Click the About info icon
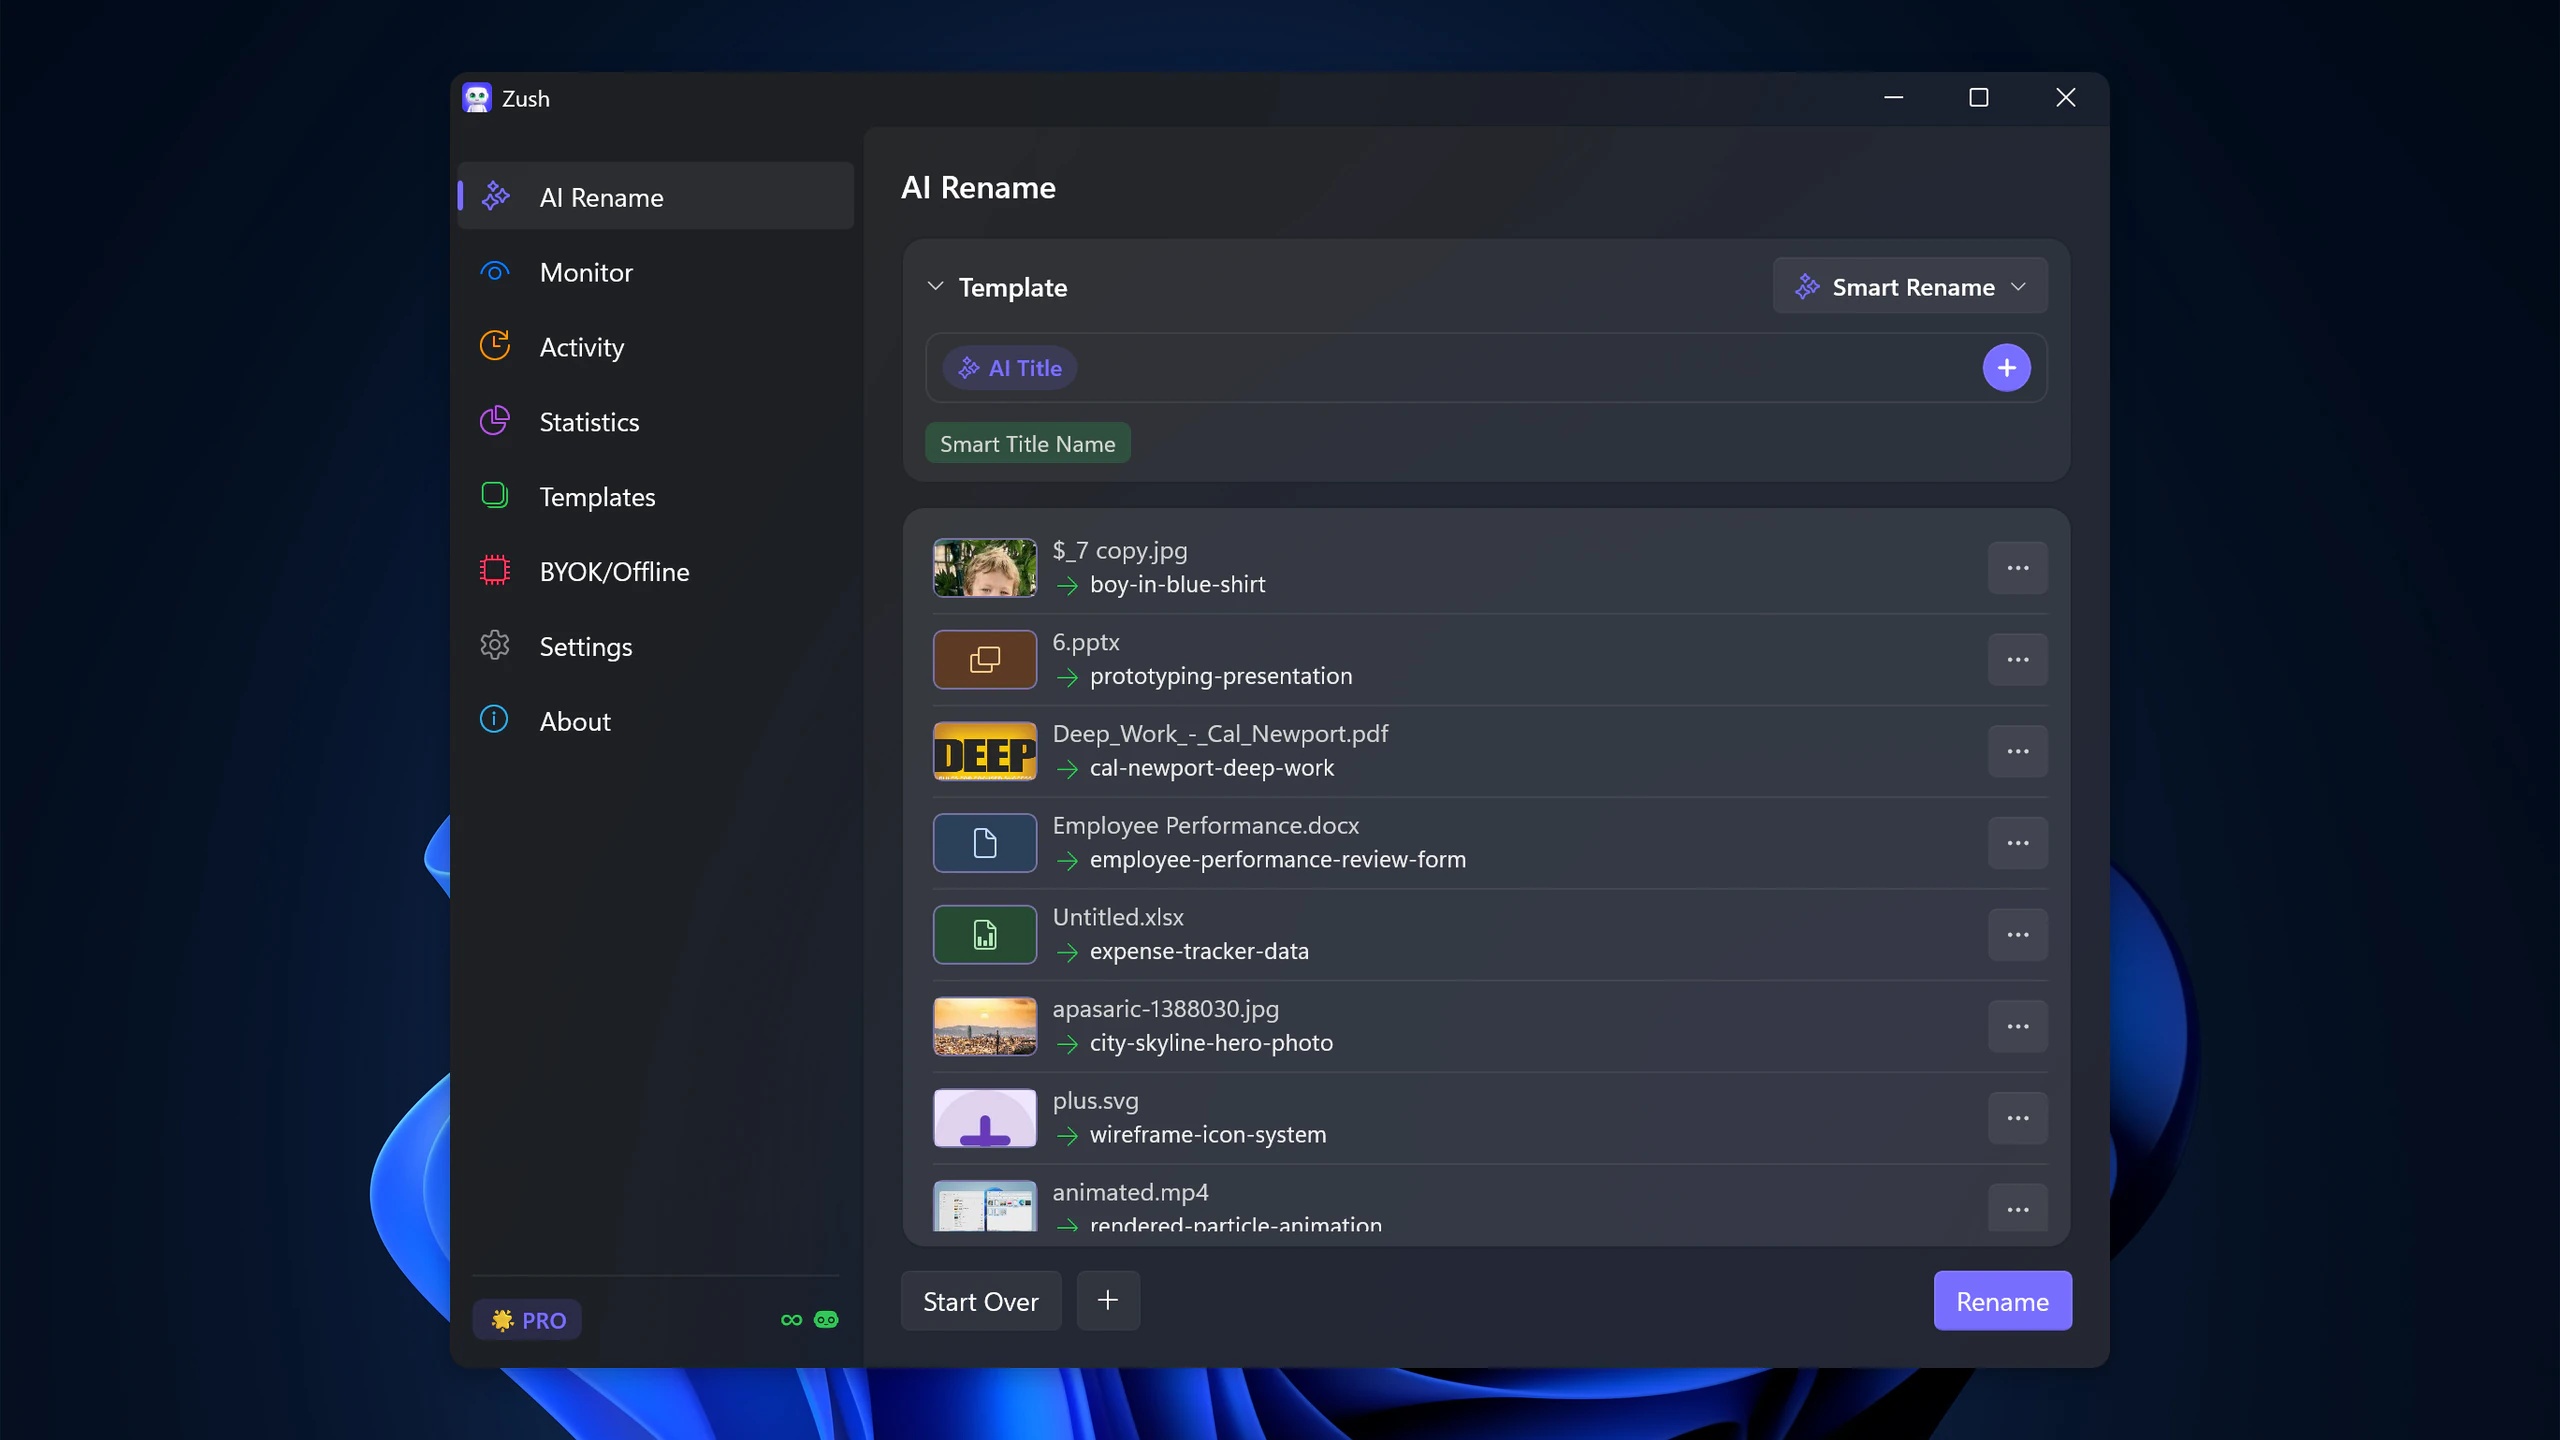Image resolution: width=2560 pixels, height=1440 pixels. coord(495,720)
